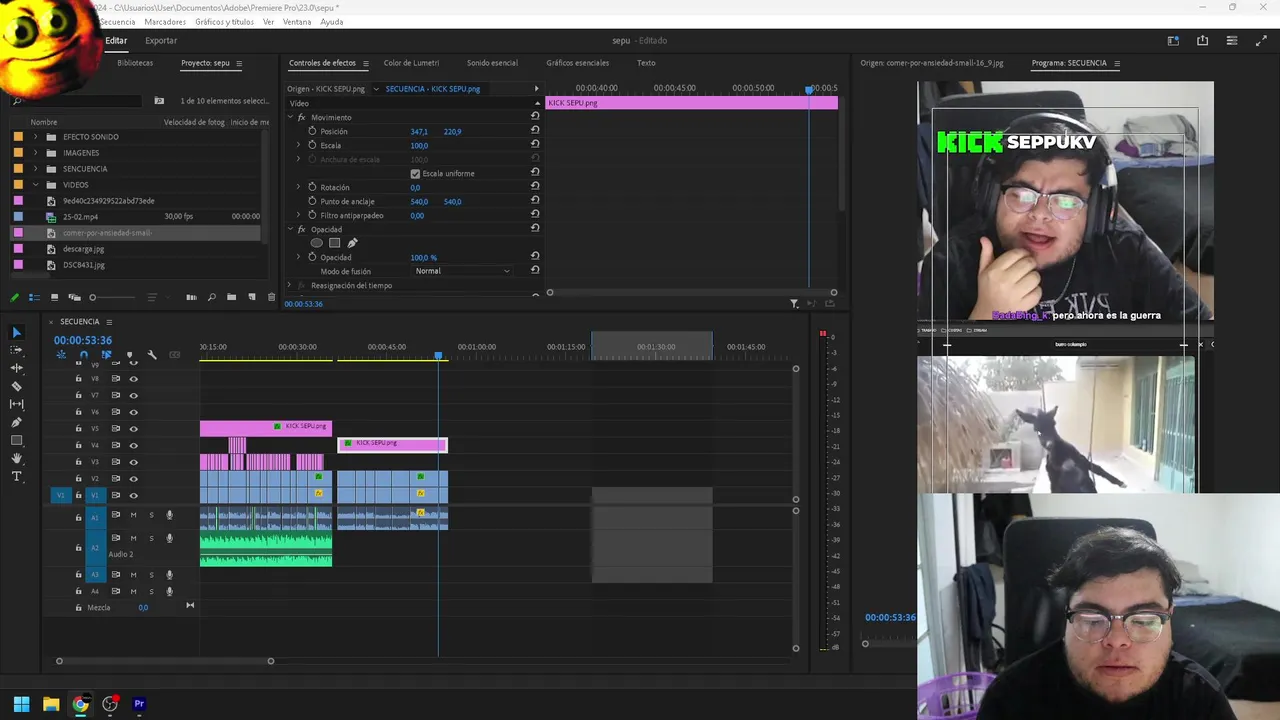The image size is (1280, 720).
Task: Add a marker in the timeline
Action: point(129,355)
